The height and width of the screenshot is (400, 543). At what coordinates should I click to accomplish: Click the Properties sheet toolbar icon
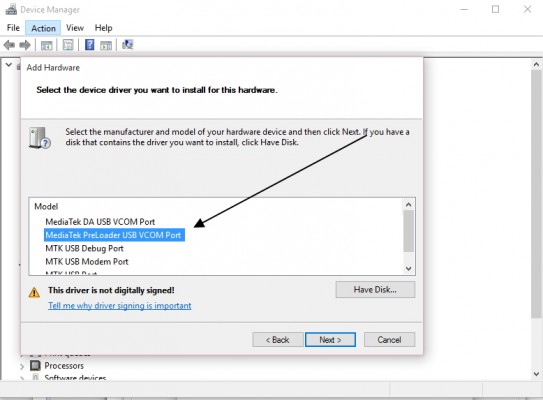pos(68,45)
